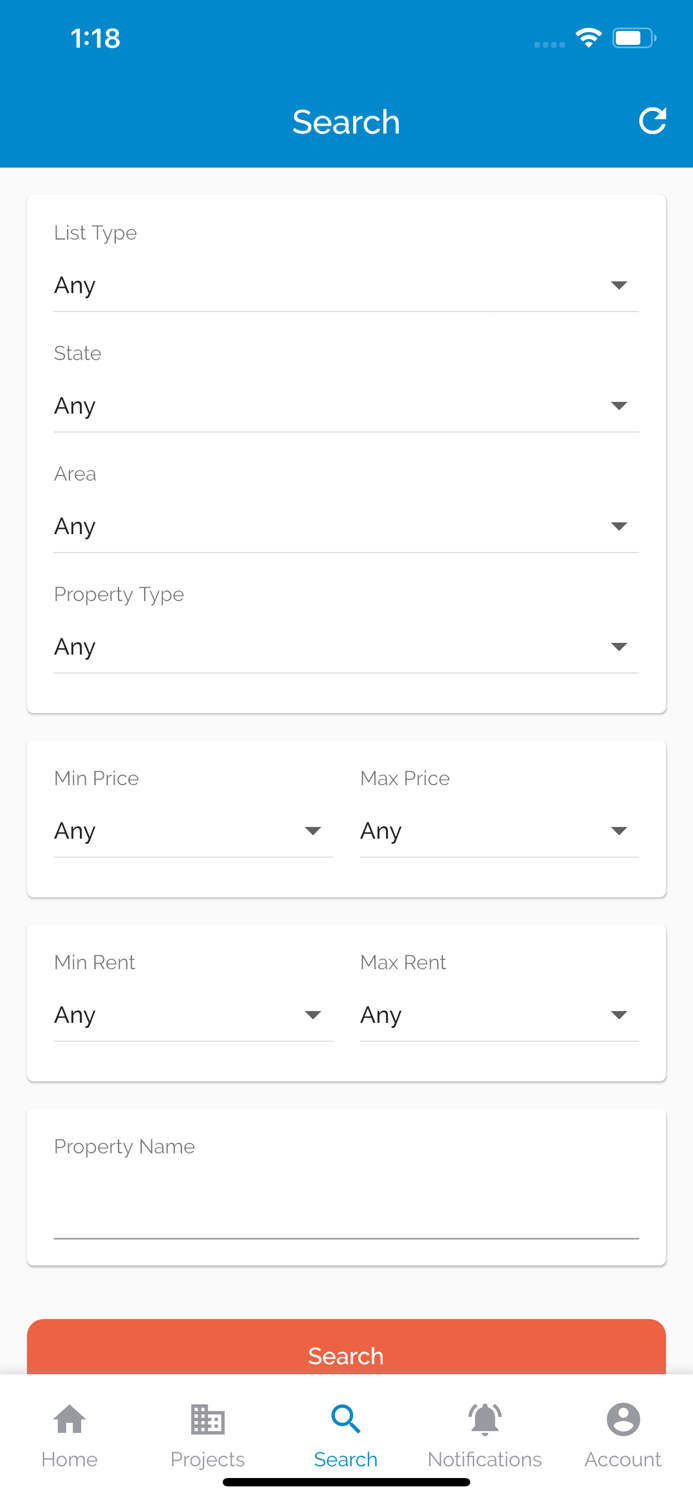This screenshot has height=1500, width=693.
Task: Switch to the Home tab
Action: click(x=69, y=1435)
